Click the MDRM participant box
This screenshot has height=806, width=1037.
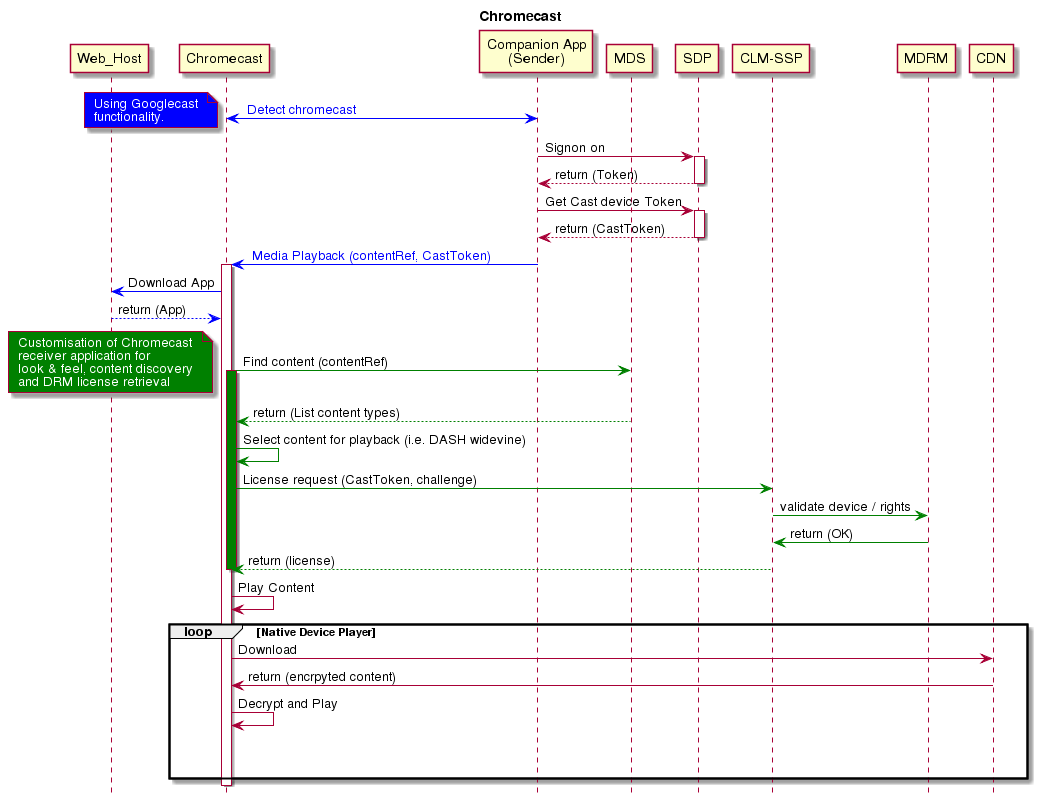point(926,58)
